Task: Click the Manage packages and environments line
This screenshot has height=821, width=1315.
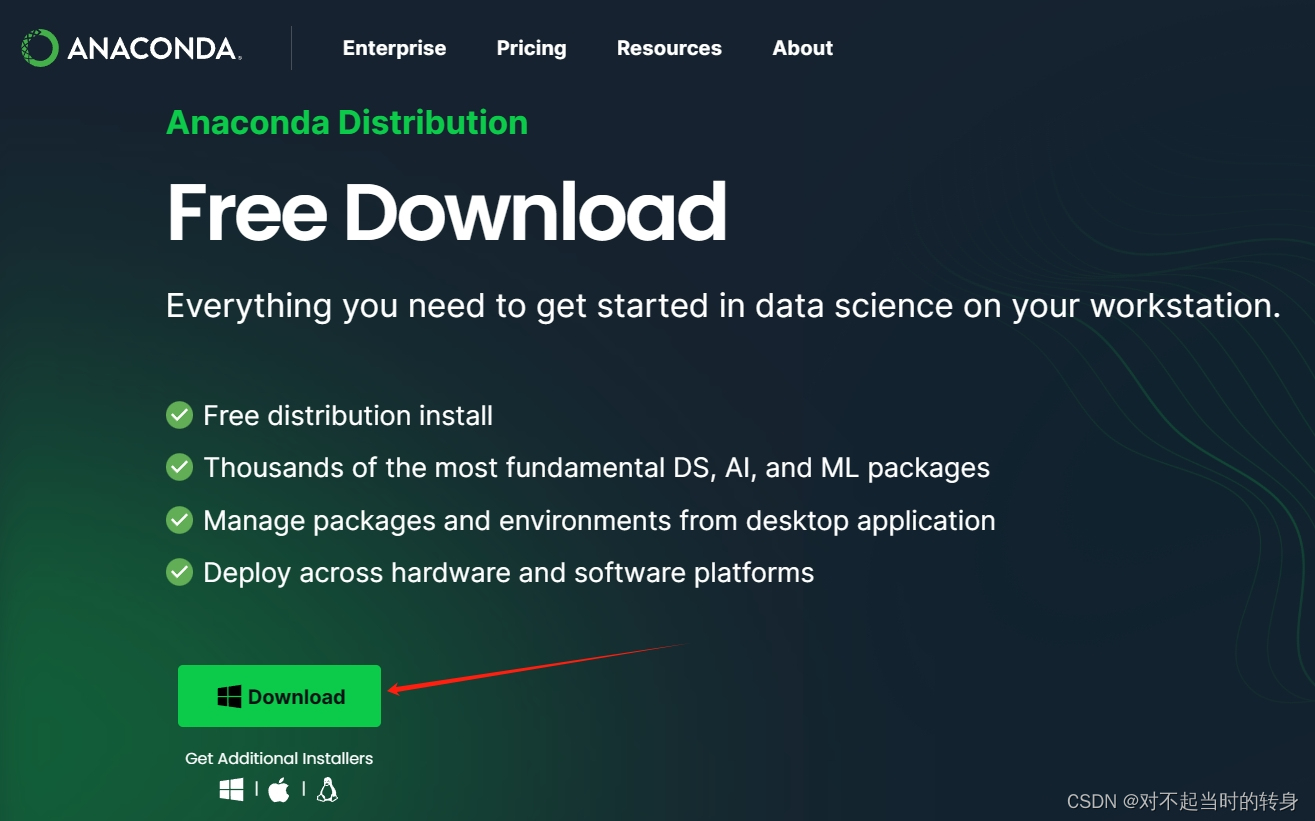Action: (x=599, y=521)
